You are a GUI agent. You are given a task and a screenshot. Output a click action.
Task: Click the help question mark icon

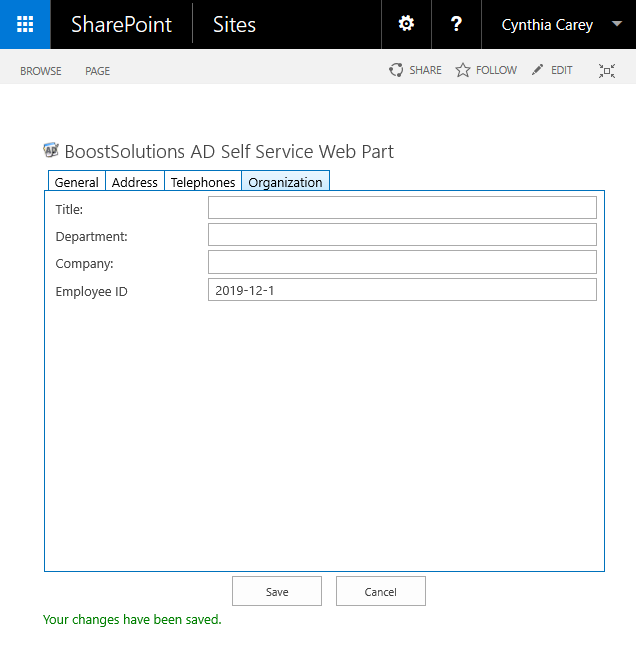point(456,24)
